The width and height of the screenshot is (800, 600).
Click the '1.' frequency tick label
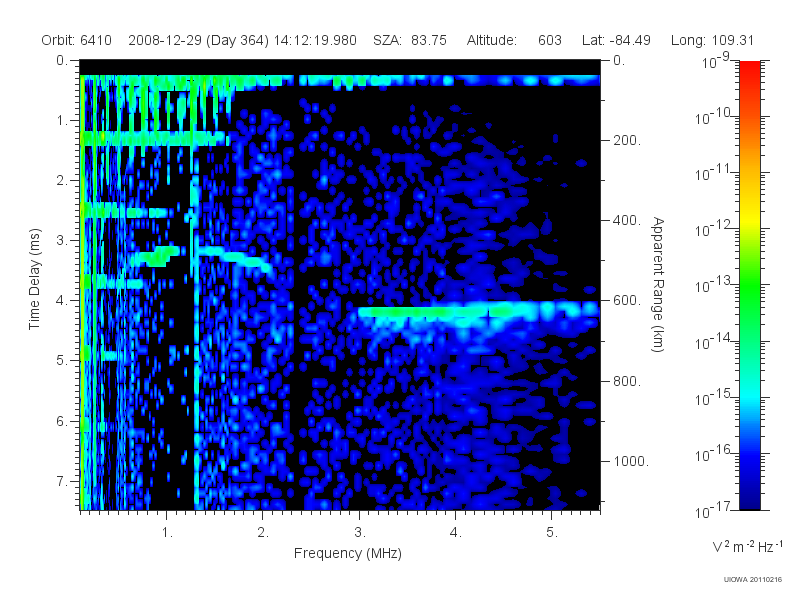[167, 533]
